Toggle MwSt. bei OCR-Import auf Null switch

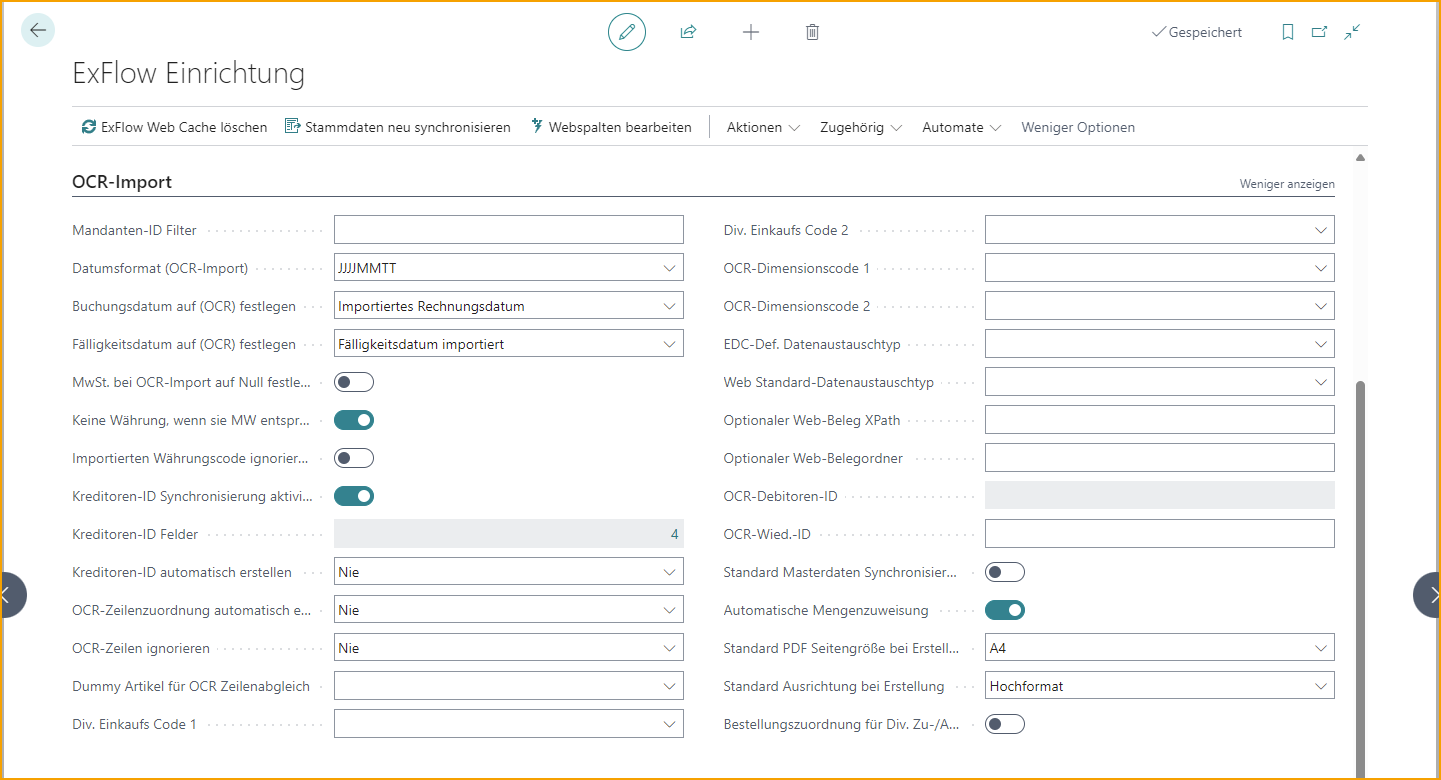click(354, 382)
